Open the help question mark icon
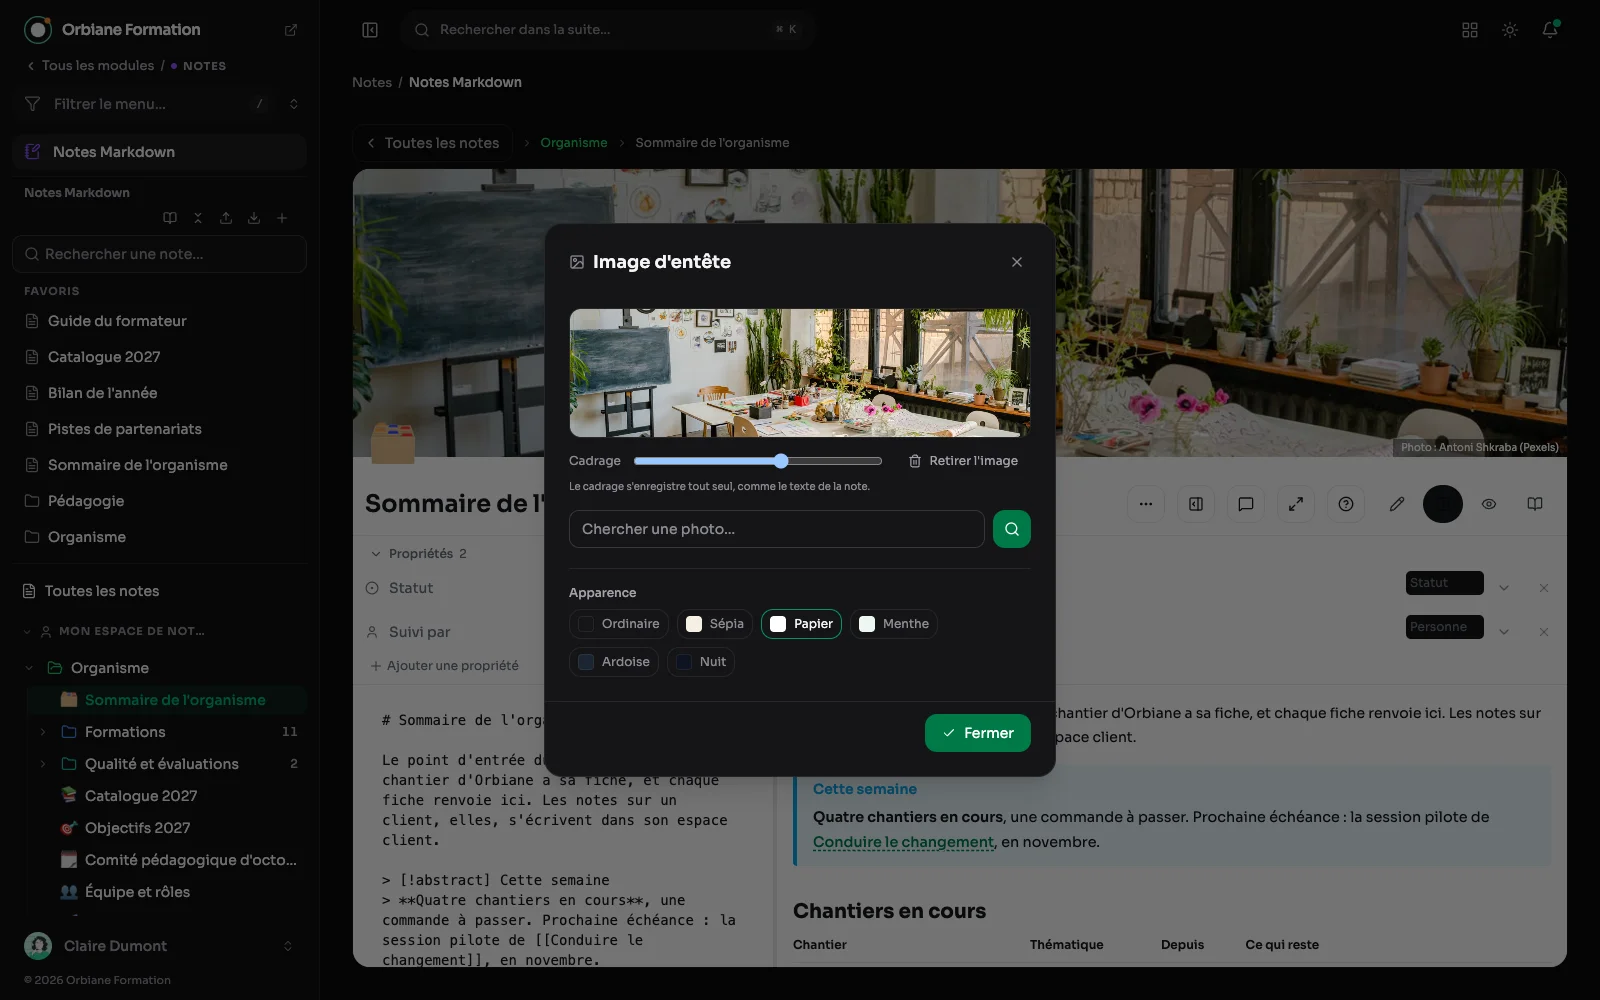The image size is (1600, 1000). (1346, 504)
